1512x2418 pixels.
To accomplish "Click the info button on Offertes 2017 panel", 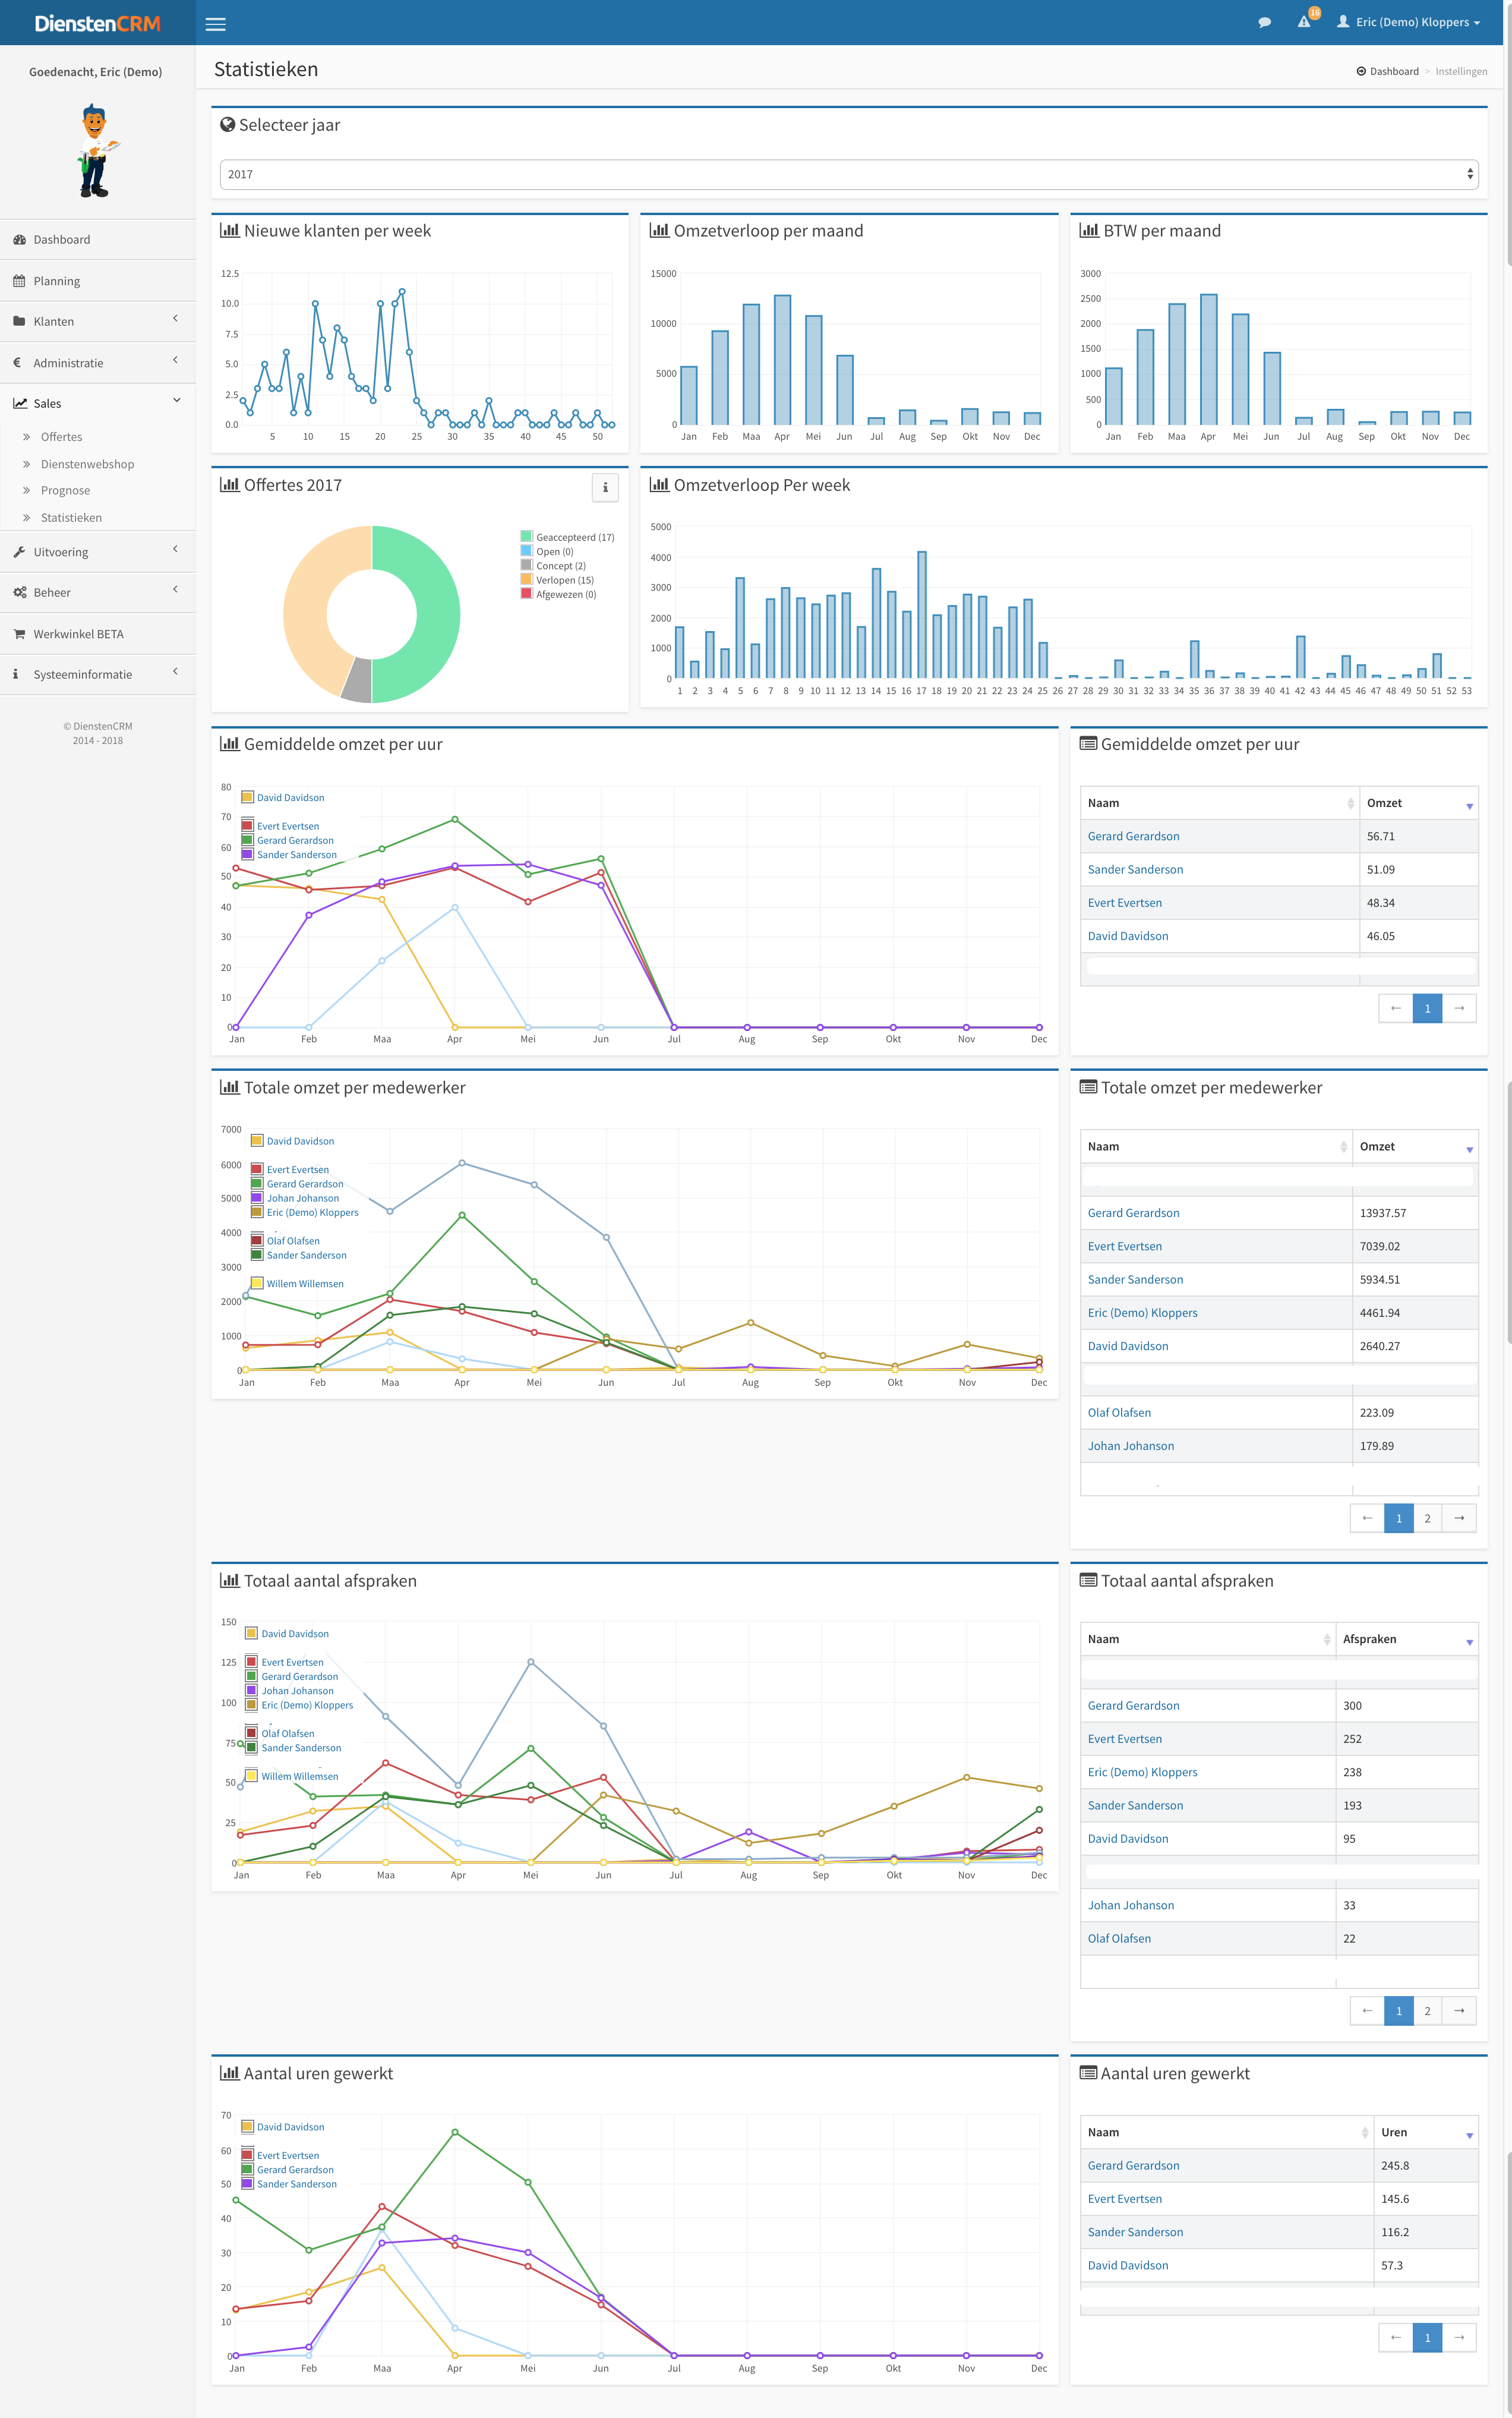I will coord(605,487).
